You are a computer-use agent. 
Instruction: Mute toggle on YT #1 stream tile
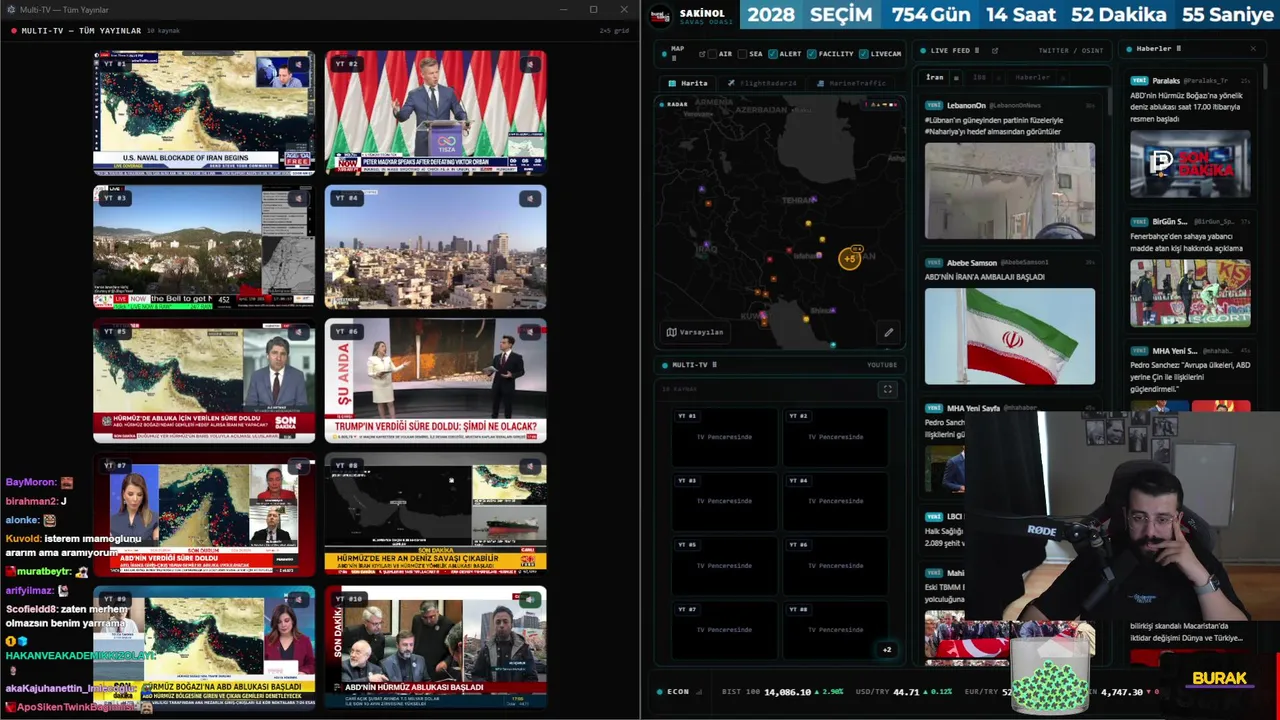coord(298,64)
